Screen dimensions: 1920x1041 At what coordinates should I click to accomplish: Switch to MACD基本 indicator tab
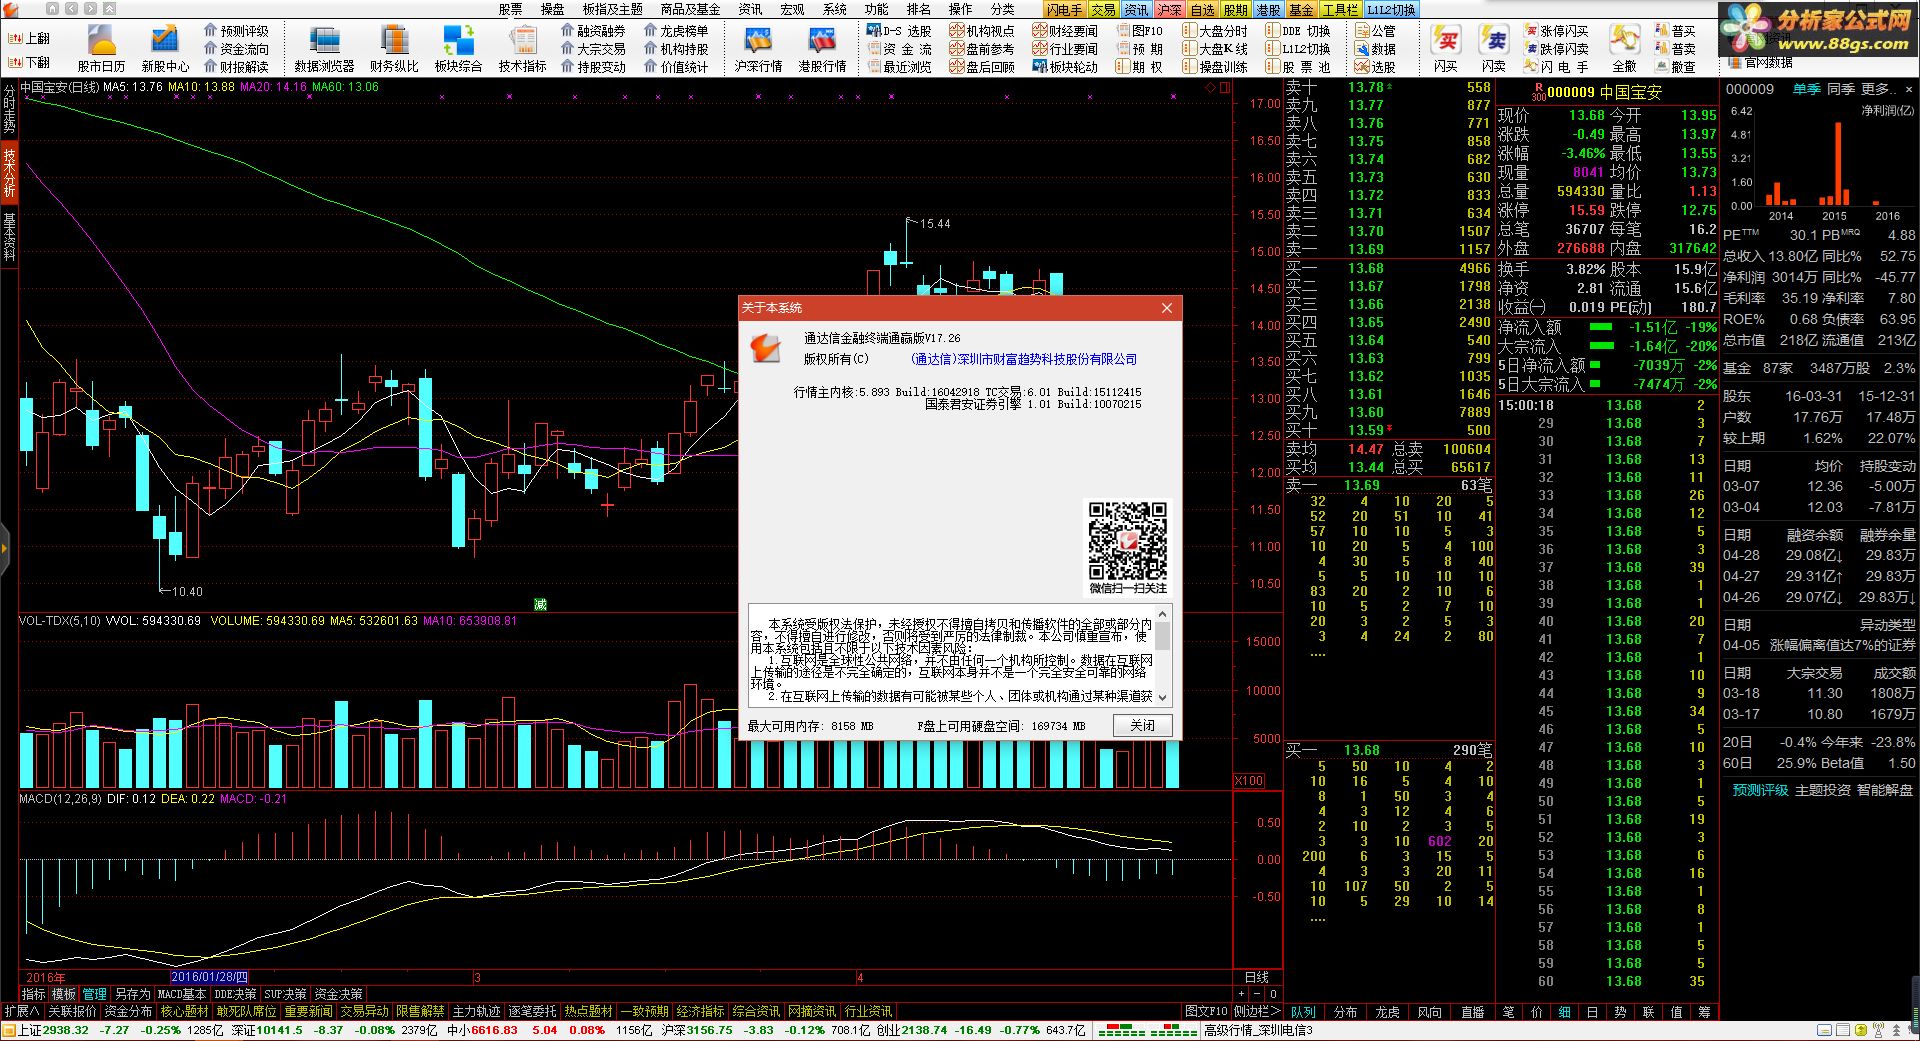point(181,994)
